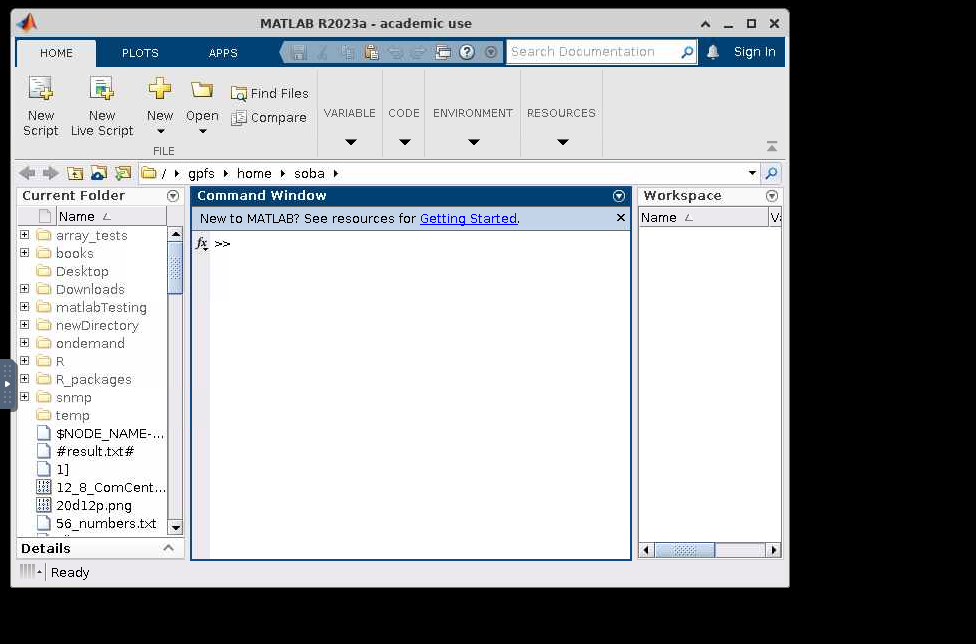976x644 pixels.
Task: Navigate forward in folder history
Action: click(50, 173)
